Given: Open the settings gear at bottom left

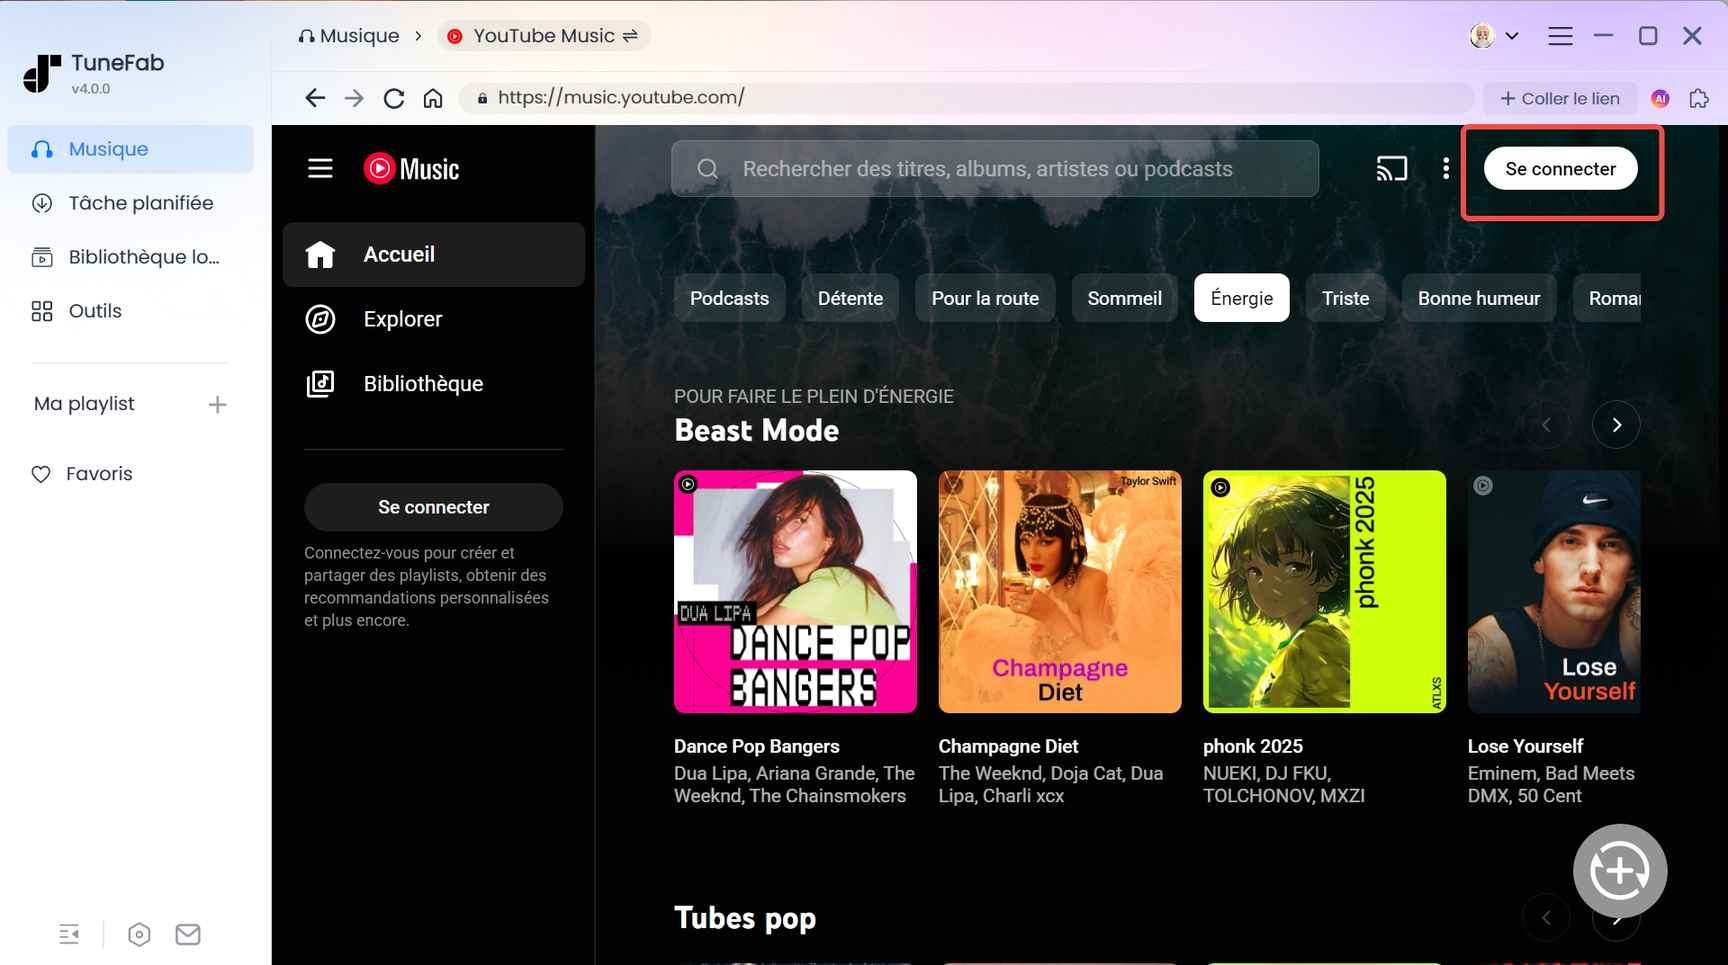Looking at the screenshot, I should (139, 934).
